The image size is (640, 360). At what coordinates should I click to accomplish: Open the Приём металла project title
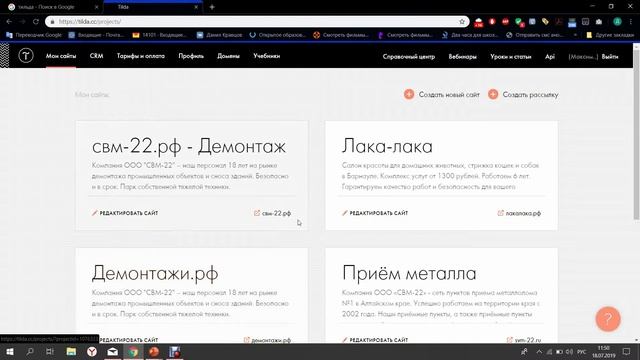coord(409,273)
